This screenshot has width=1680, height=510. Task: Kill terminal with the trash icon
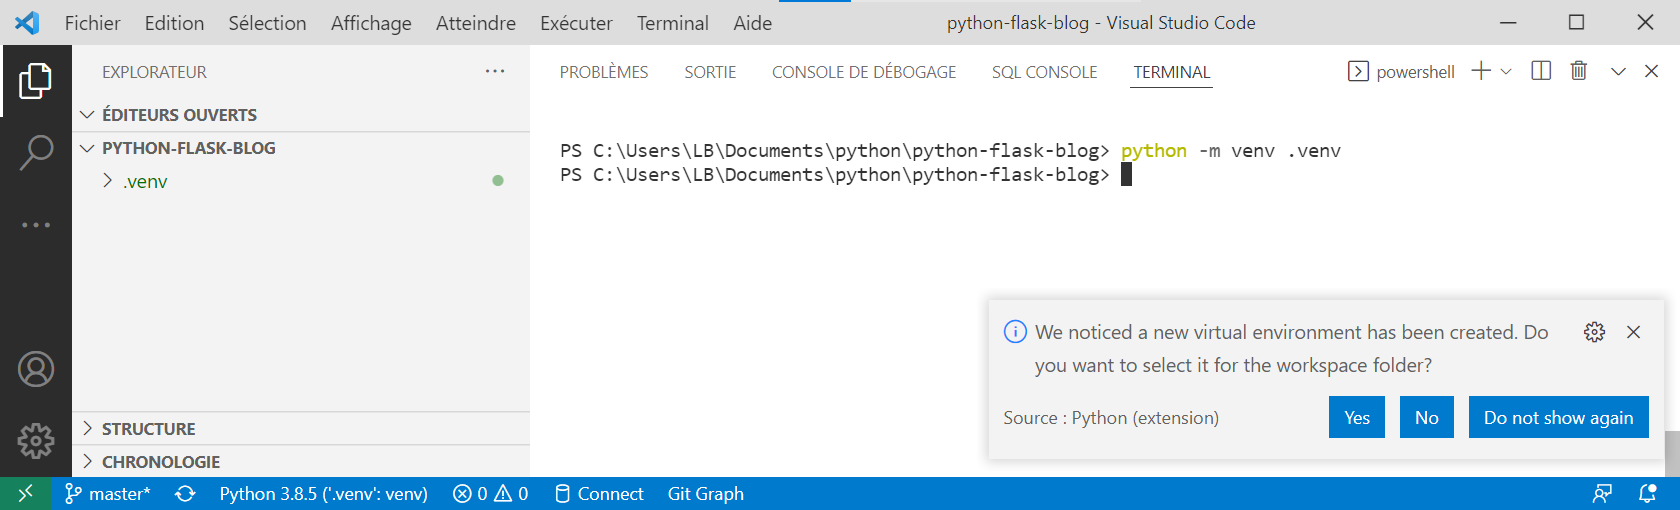coord(1579,71)
